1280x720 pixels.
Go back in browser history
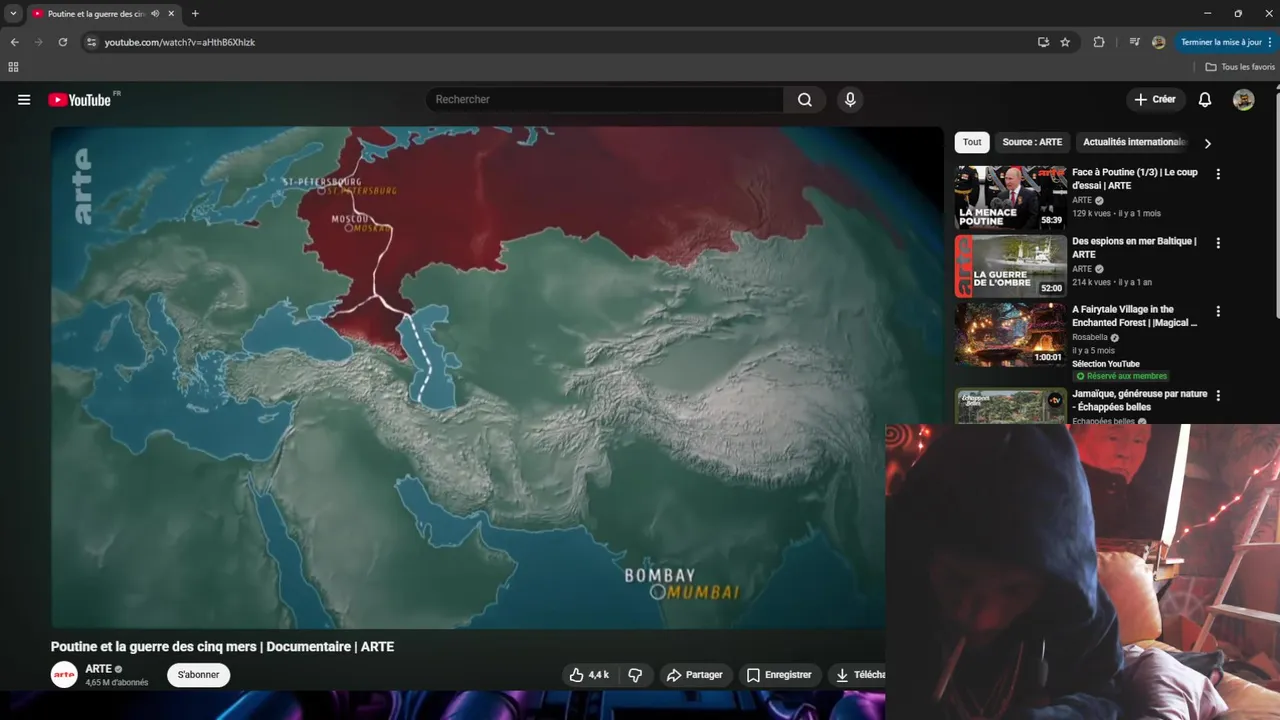click(14, 42)
